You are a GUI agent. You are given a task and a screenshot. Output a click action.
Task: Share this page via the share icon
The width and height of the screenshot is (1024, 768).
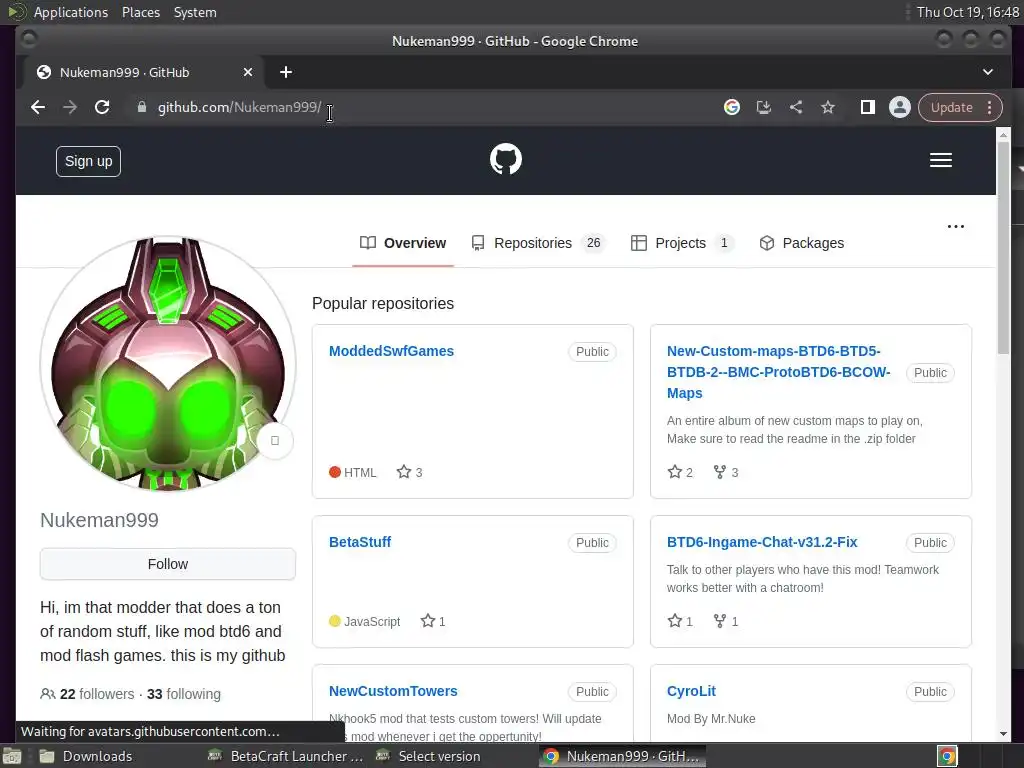click(x=795, y=107)
